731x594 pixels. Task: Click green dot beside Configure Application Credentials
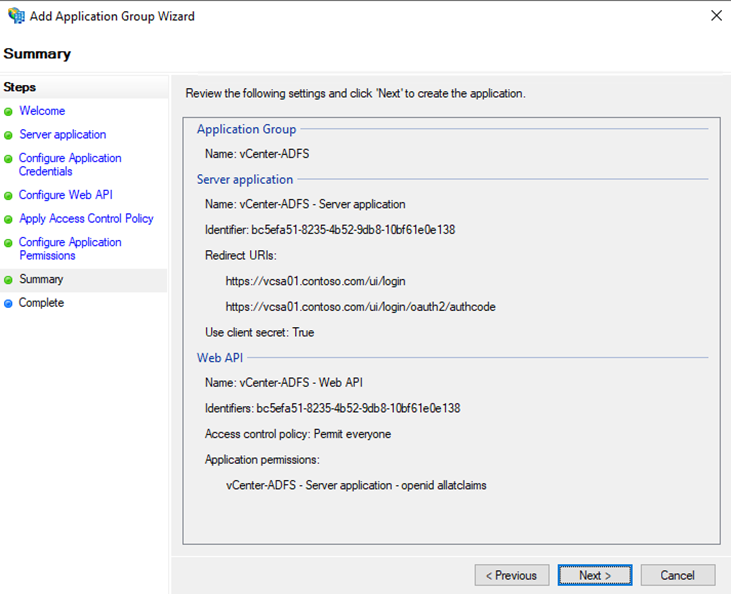(x=8, y=159)
